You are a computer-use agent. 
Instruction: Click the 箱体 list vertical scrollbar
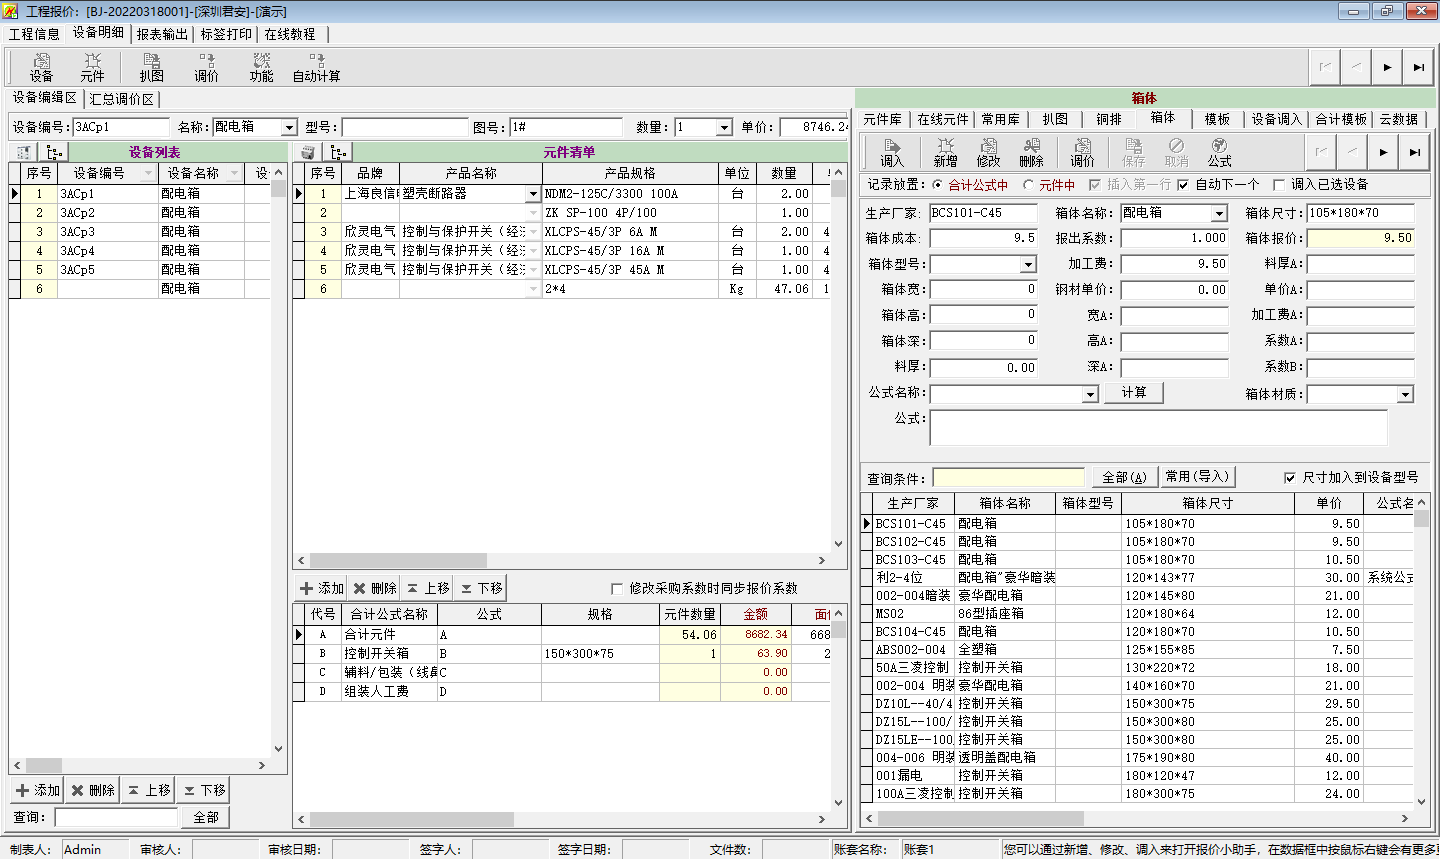[1422, 654]
